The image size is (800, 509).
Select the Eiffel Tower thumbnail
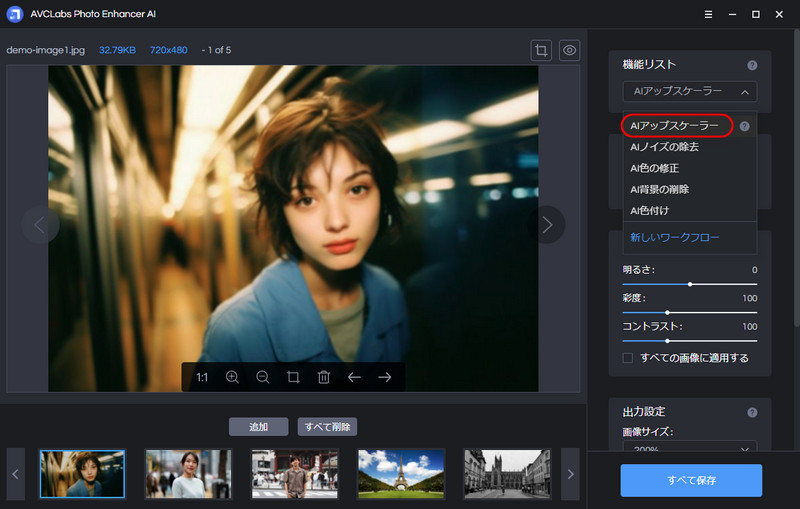(401, 474)
